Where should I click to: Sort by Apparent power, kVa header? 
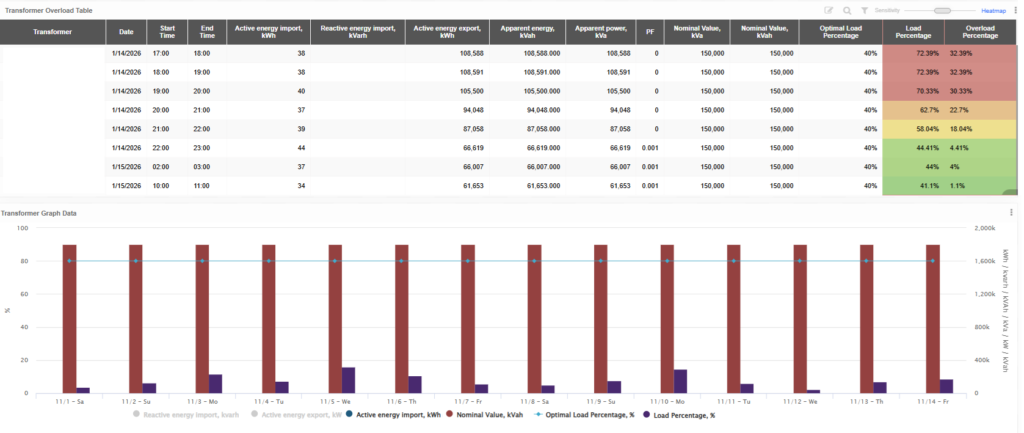coord(601,32)
